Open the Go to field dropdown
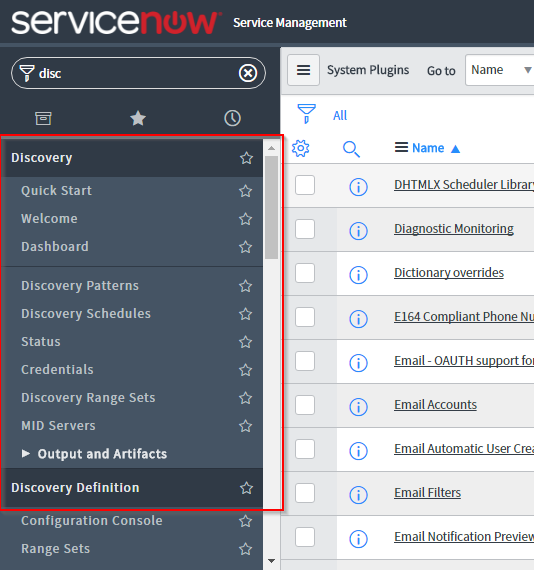534x570 pixels. pyautogui.click(x=499, y=70)
